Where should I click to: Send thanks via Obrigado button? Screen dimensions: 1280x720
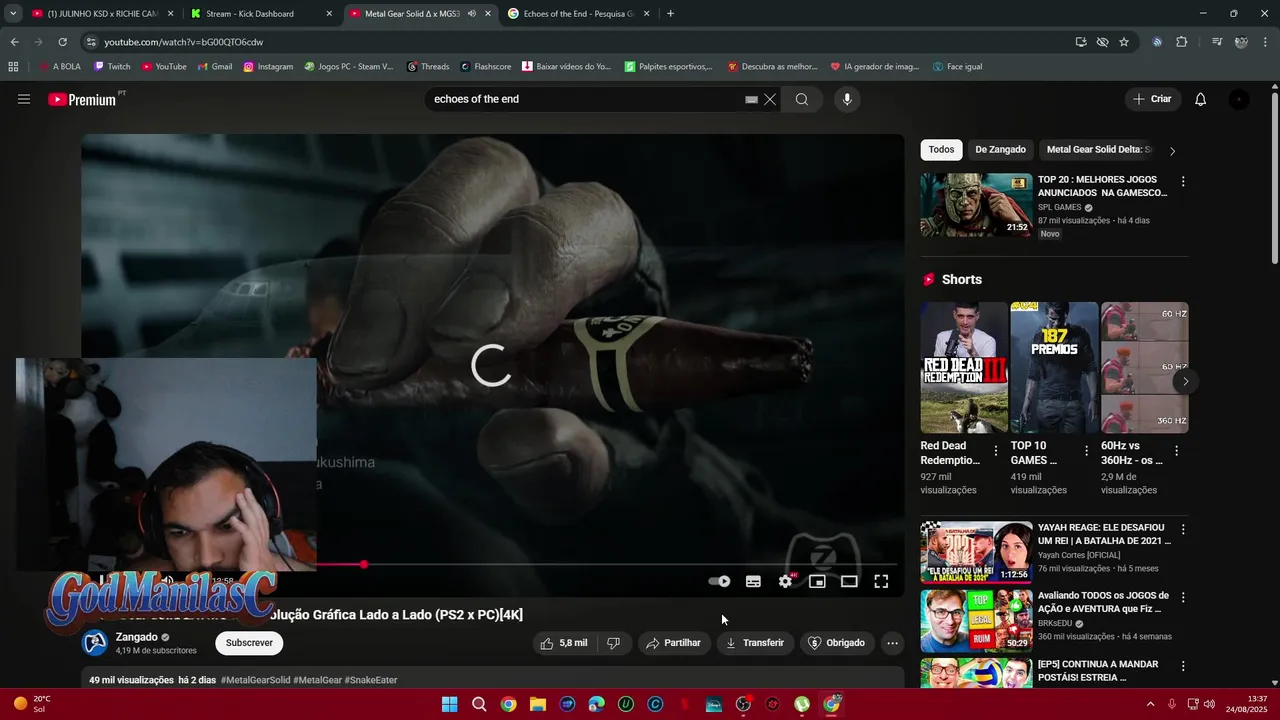836,643
